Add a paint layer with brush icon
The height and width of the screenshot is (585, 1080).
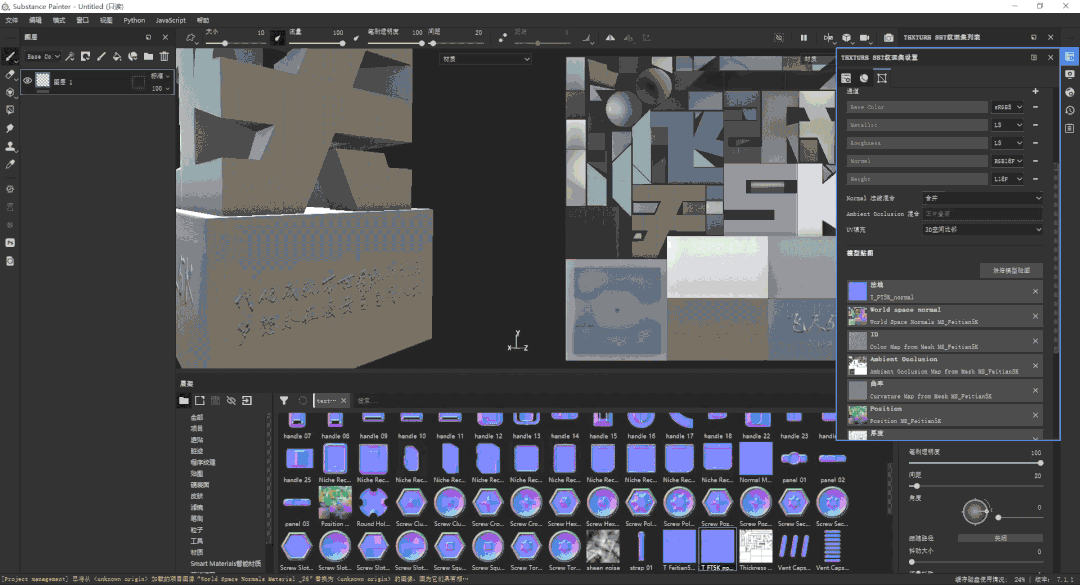click(x=101, y=57)
